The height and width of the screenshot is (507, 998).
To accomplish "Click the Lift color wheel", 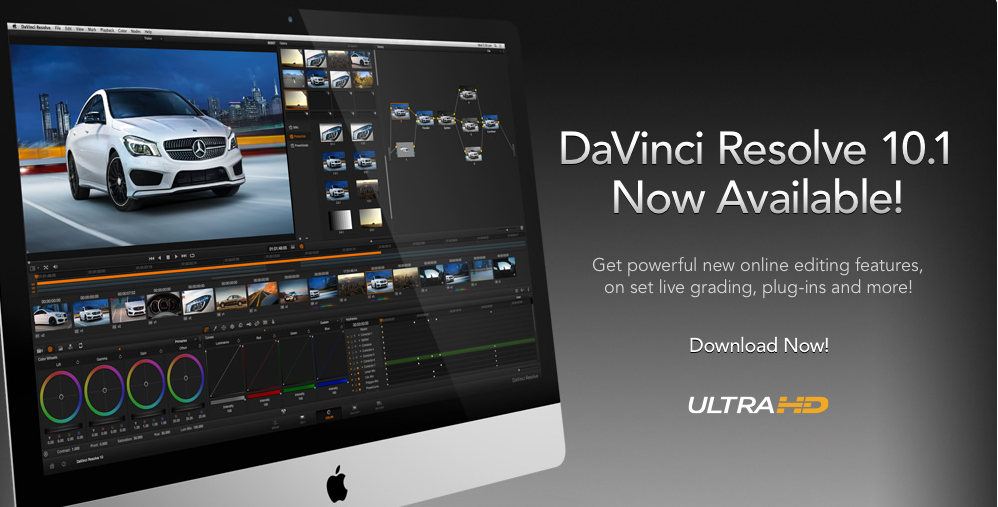I will coord(61,396).
